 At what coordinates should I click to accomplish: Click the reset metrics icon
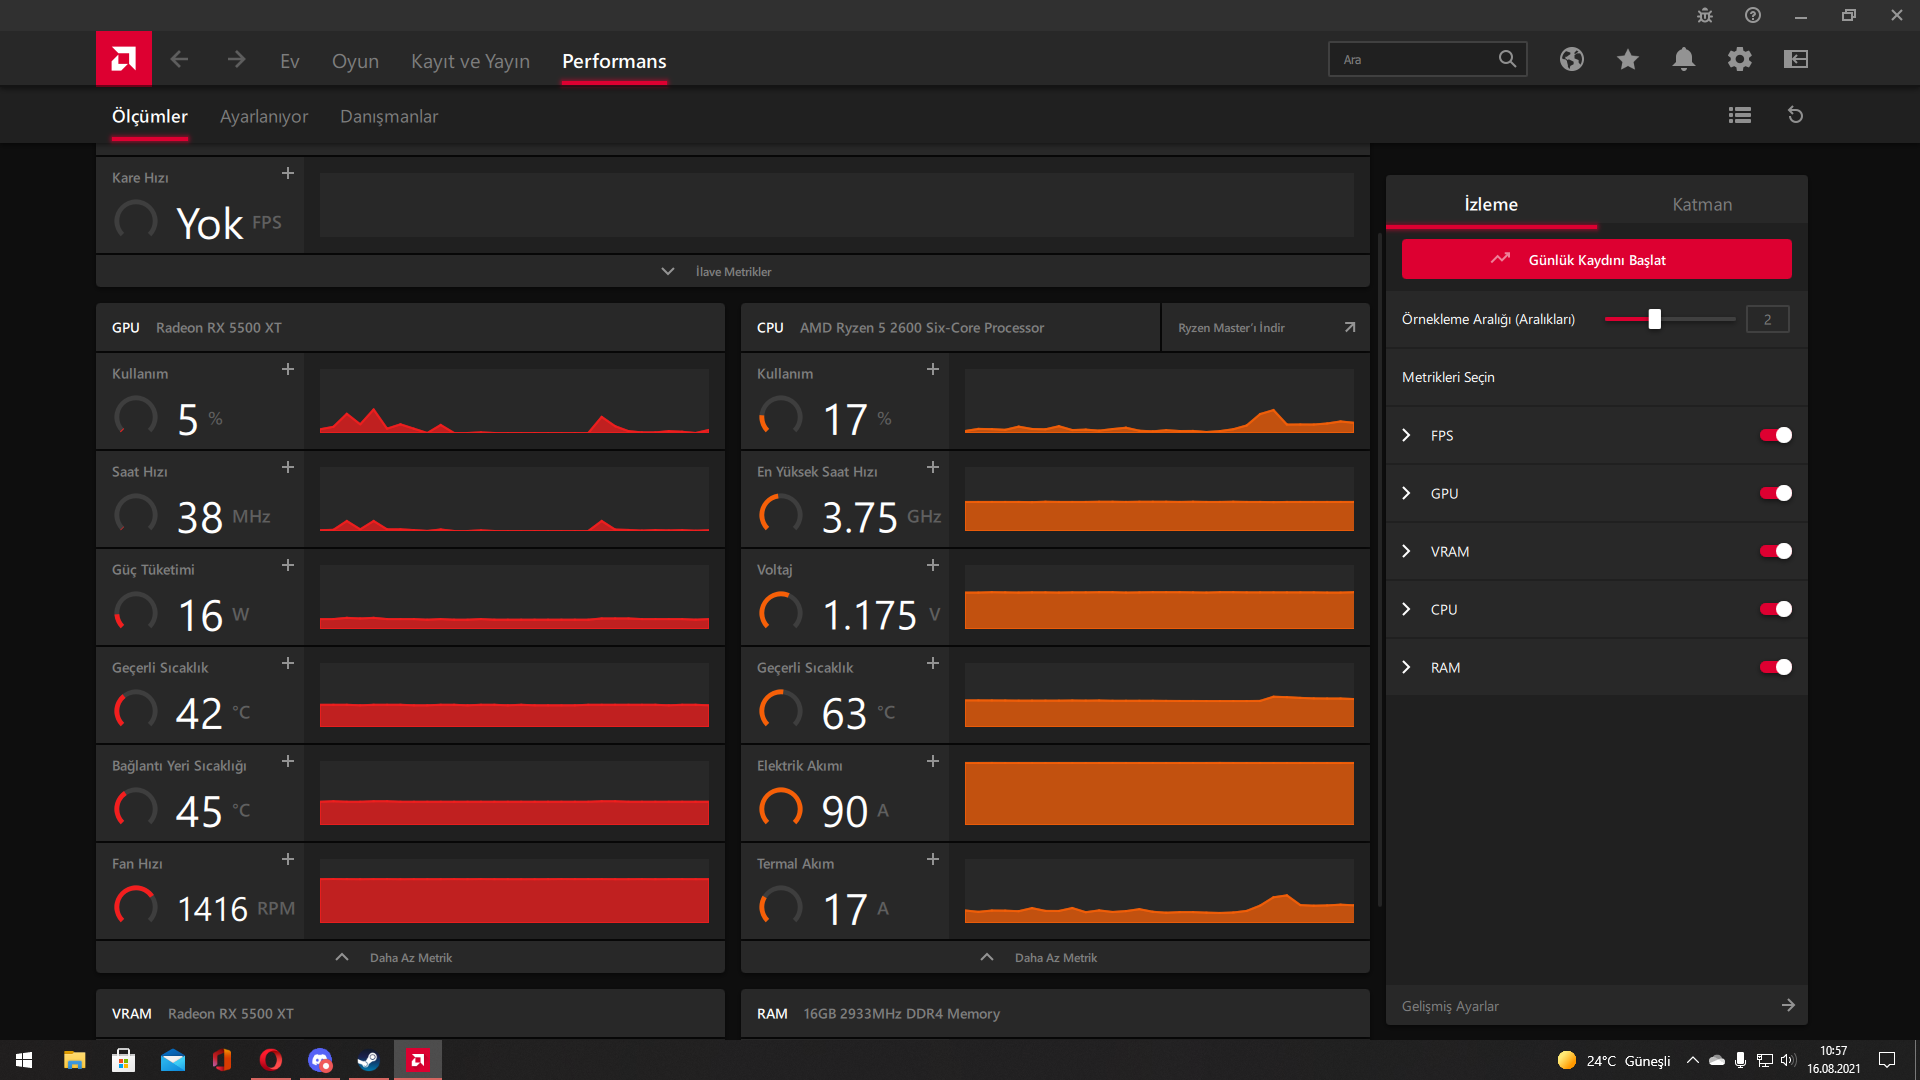click(x=1796, y=115)
